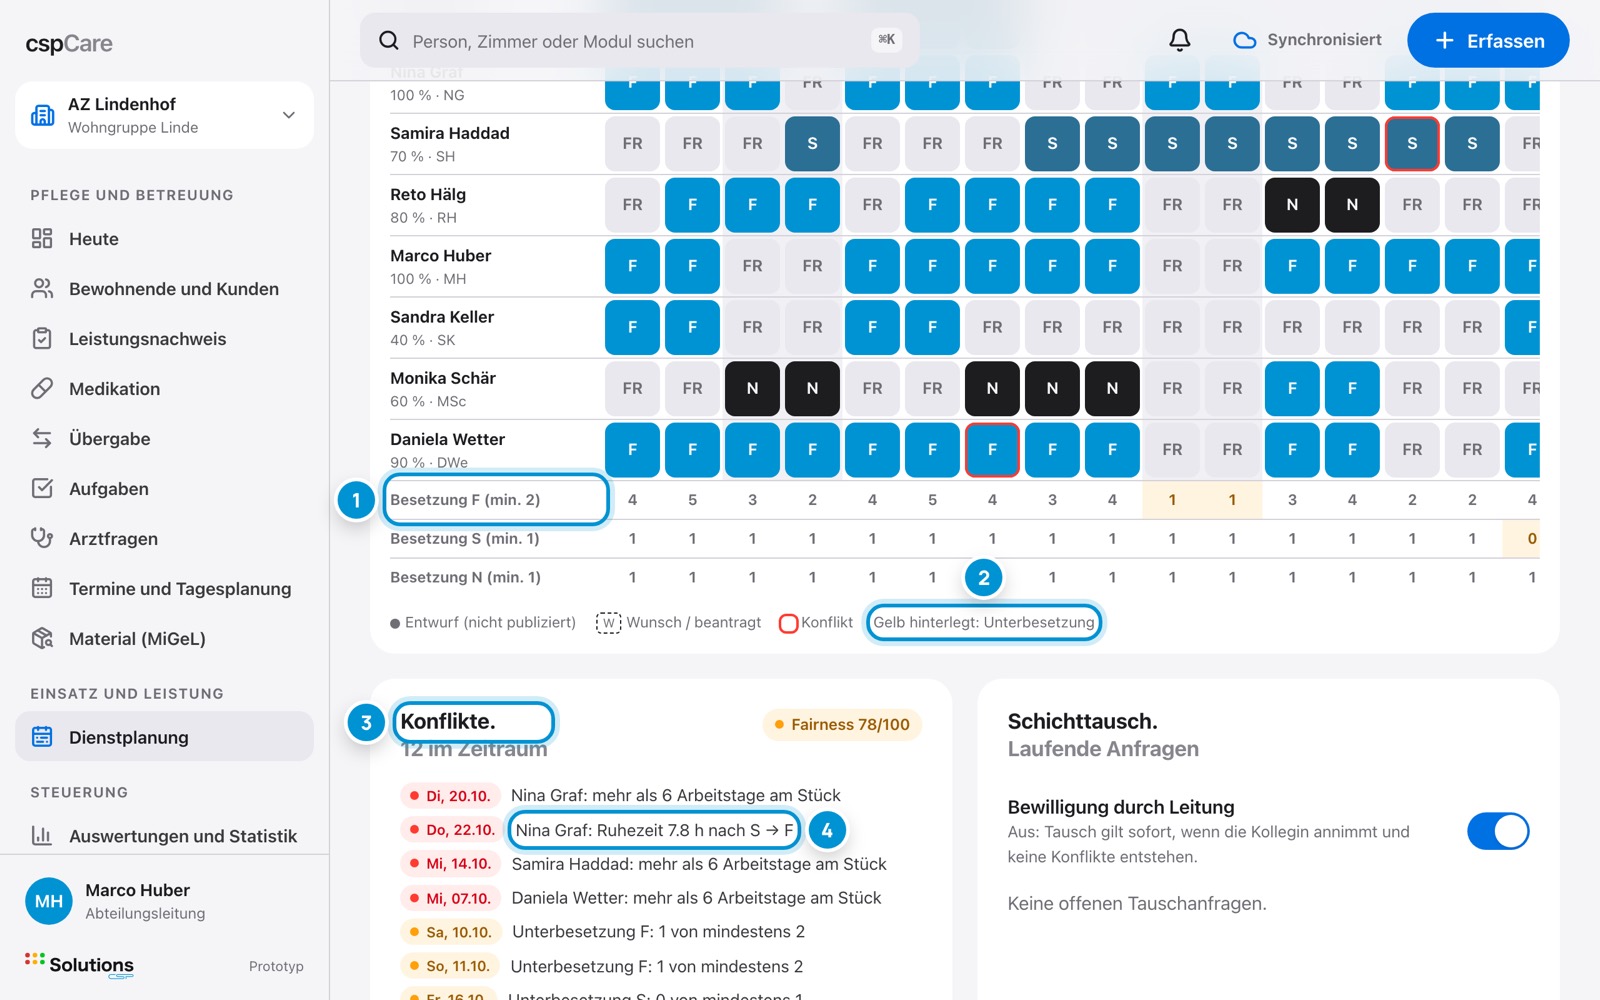This screenshot has height=1000, width=1600.
Task: Click the search magnifier icon
Action: coord(389,41)
